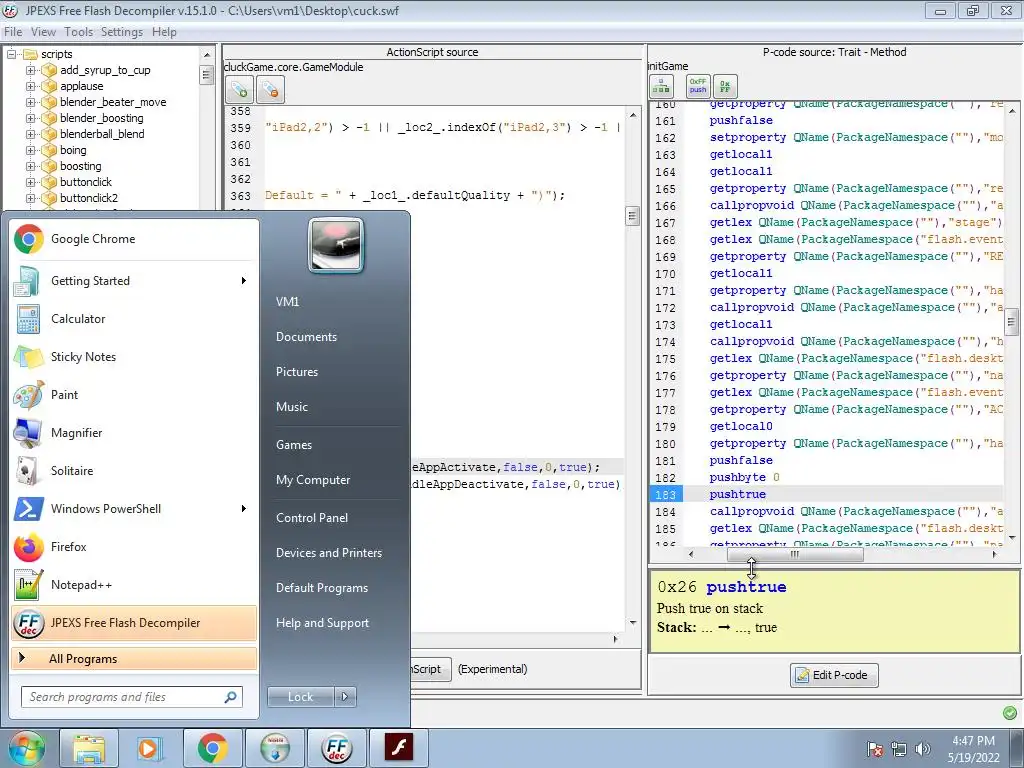1024x768 pixels.
Task: Open the Windows PowerShell submenu arrow
Action: [x=244, y=509]
